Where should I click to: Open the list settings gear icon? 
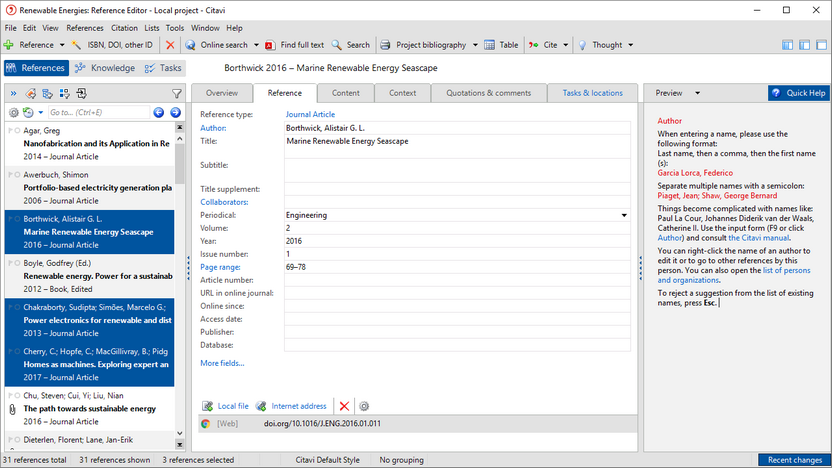(14, 112)
